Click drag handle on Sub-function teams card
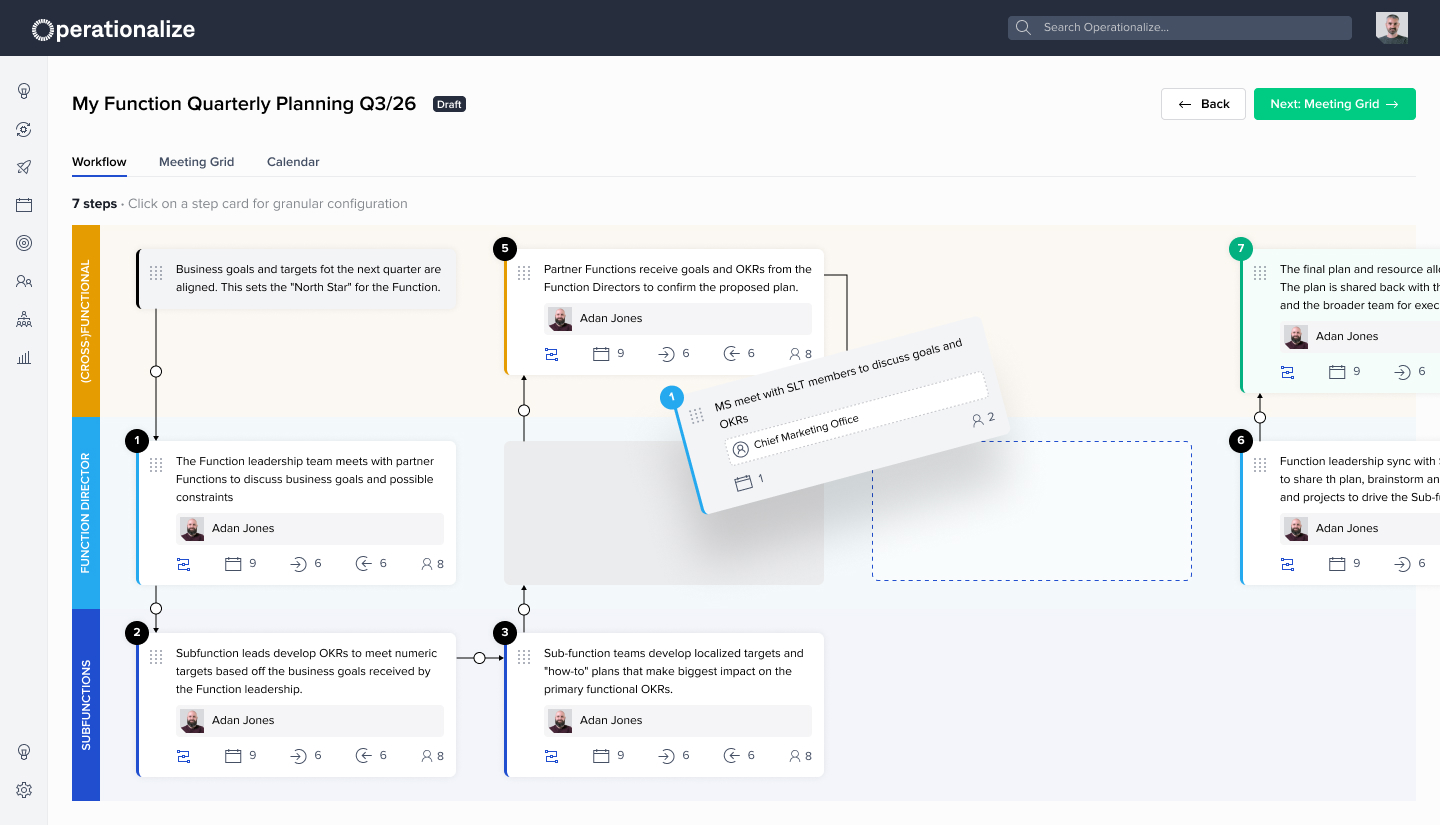The width and height of the screenshot is (1440, 825). (x=524, y=656)
